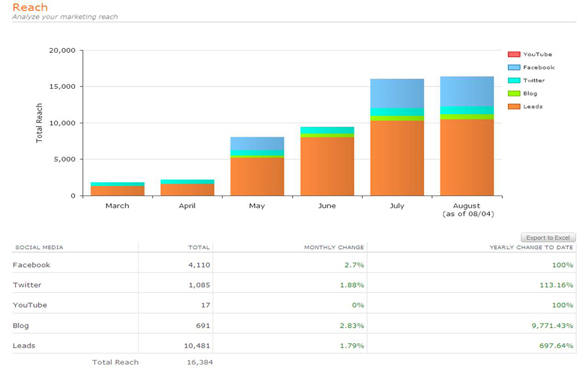This screenshot has height=370, width=587.
Task: Click the Blog row label in table
Action: click(x=21, y=325)
